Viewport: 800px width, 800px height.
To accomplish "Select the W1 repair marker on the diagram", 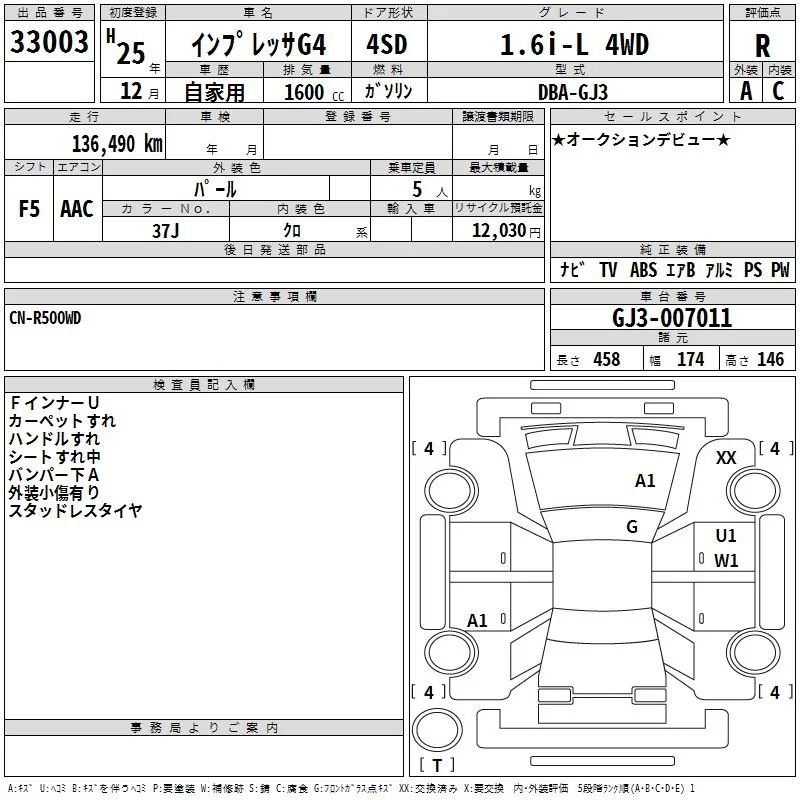I will point(726,561).
